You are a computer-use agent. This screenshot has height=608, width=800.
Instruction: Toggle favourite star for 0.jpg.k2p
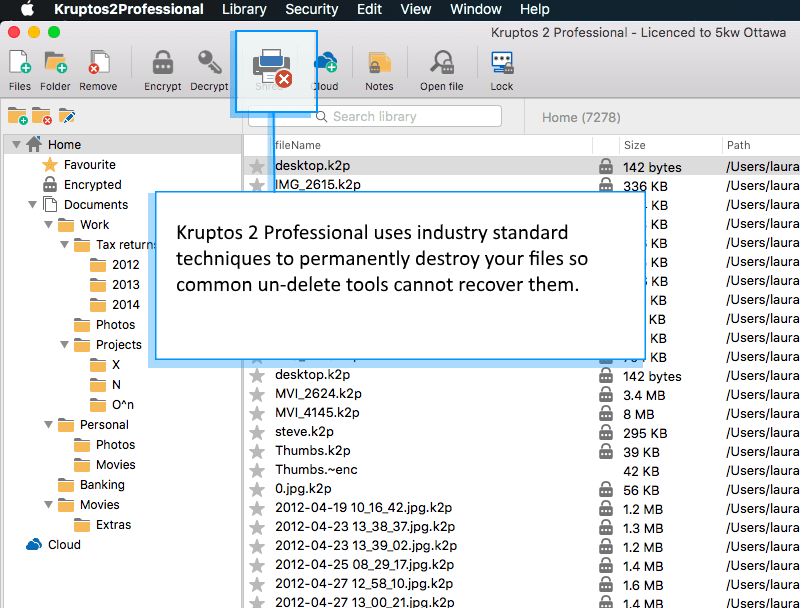point(257,489)
